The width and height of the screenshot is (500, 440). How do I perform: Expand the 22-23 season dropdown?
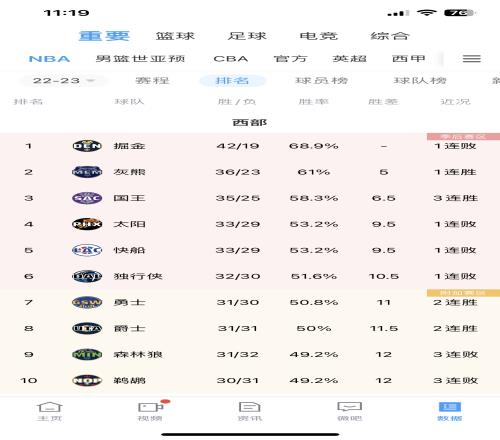tap(63, 81)
